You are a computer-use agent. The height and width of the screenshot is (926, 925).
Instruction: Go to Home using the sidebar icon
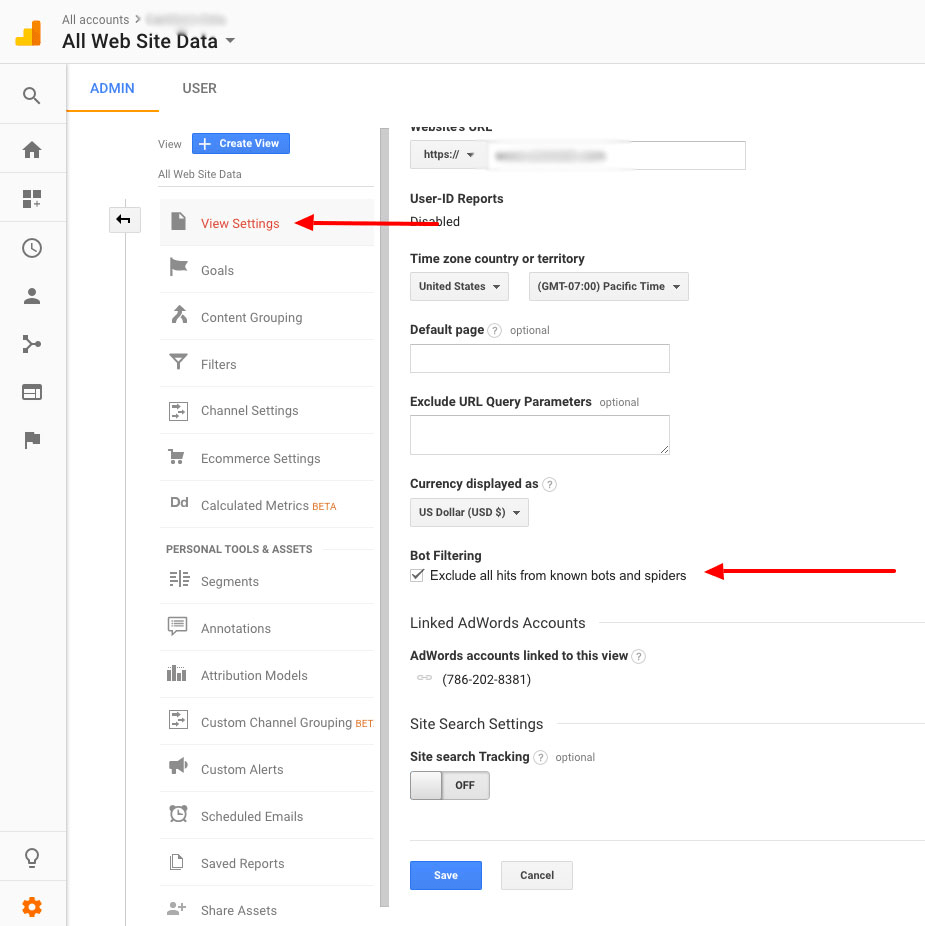point(33,148)
